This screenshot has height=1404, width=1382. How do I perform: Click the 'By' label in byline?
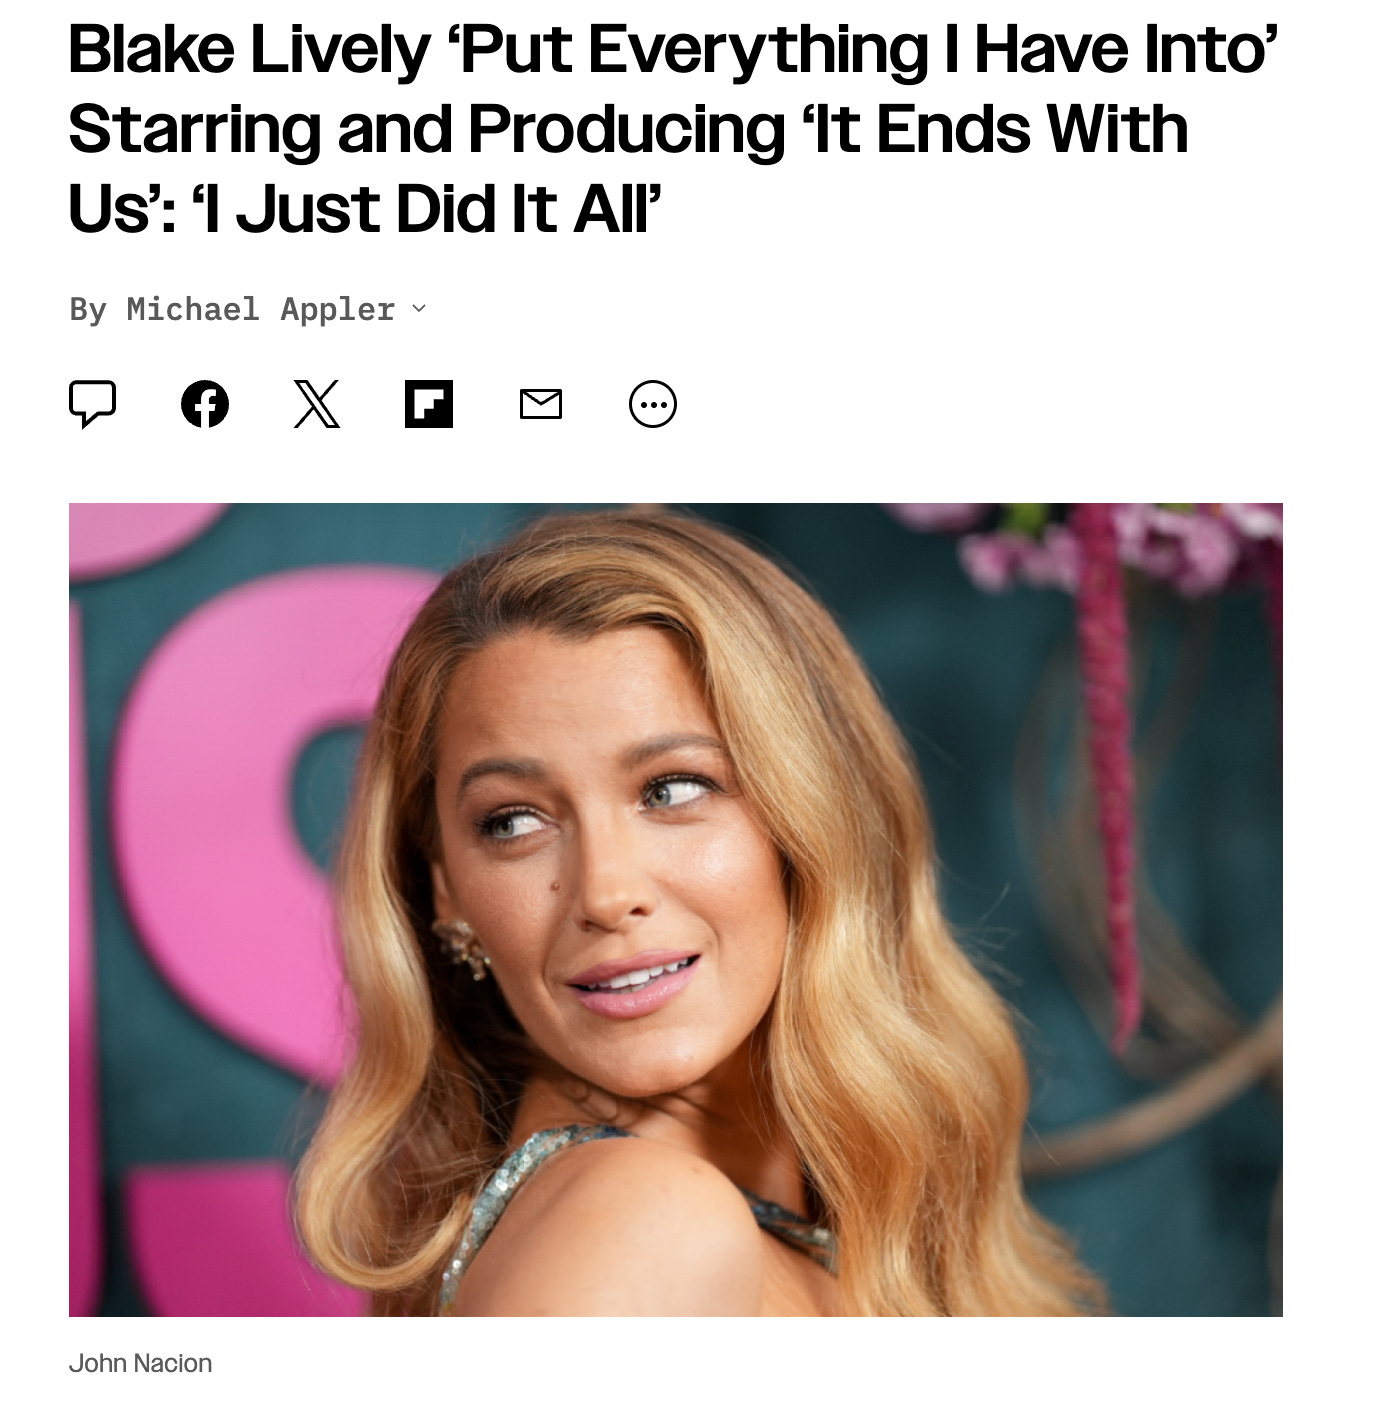click(x=88, y=309)
